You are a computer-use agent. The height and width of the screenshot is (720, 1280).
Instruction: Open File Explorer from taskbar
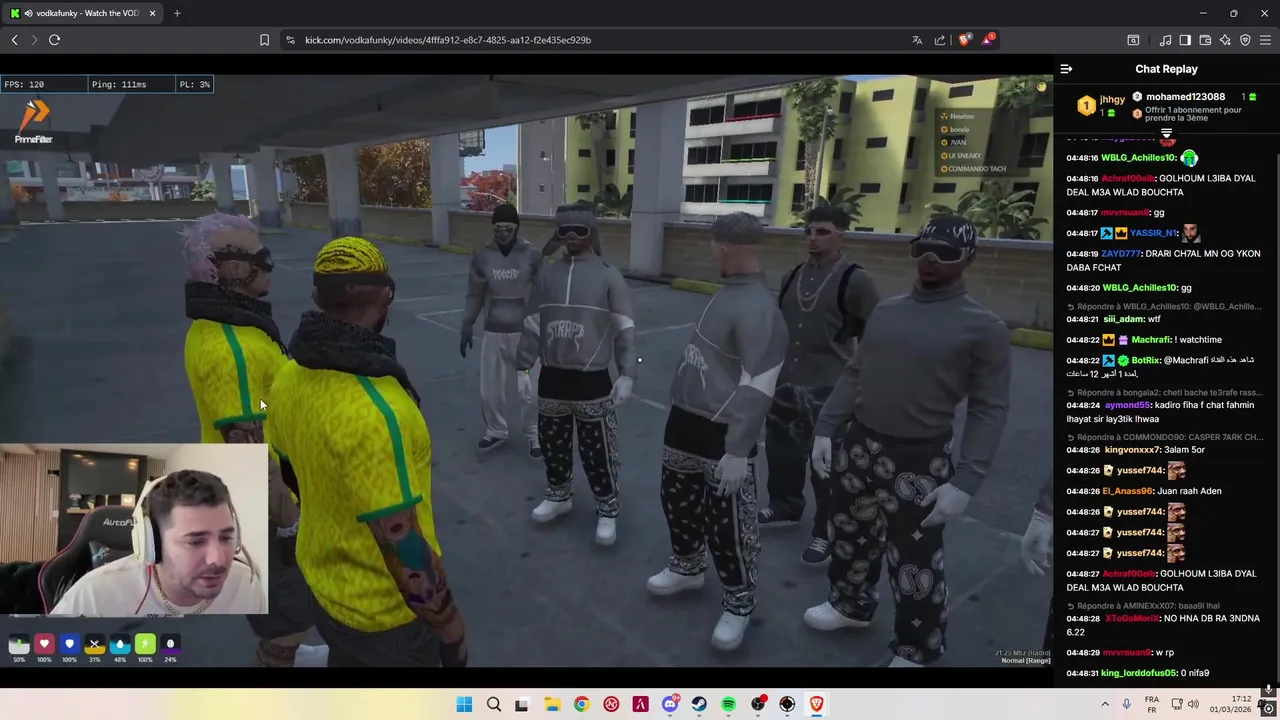point(552,705)
